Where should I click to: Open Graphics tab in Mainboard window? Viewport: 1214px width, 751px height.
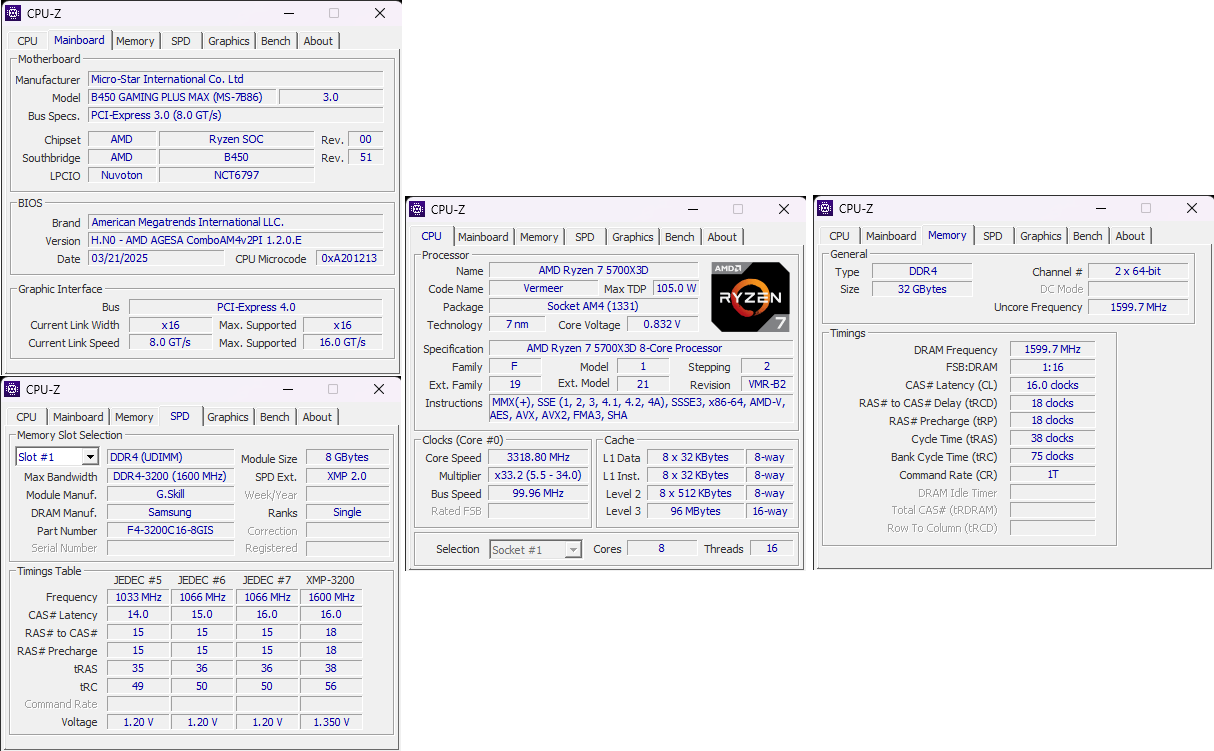(229, 41)
